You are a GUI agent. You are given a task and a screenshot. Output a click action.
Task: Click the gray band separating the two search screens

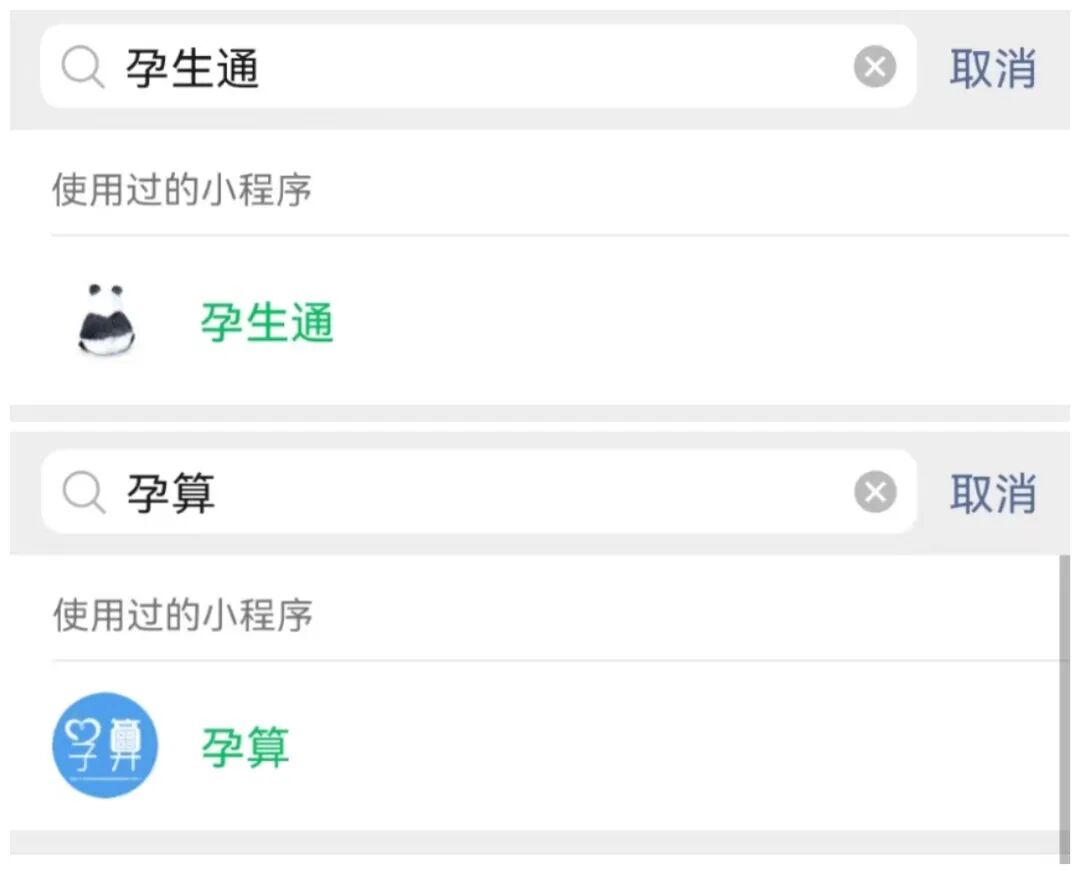[x=540, y=413]
